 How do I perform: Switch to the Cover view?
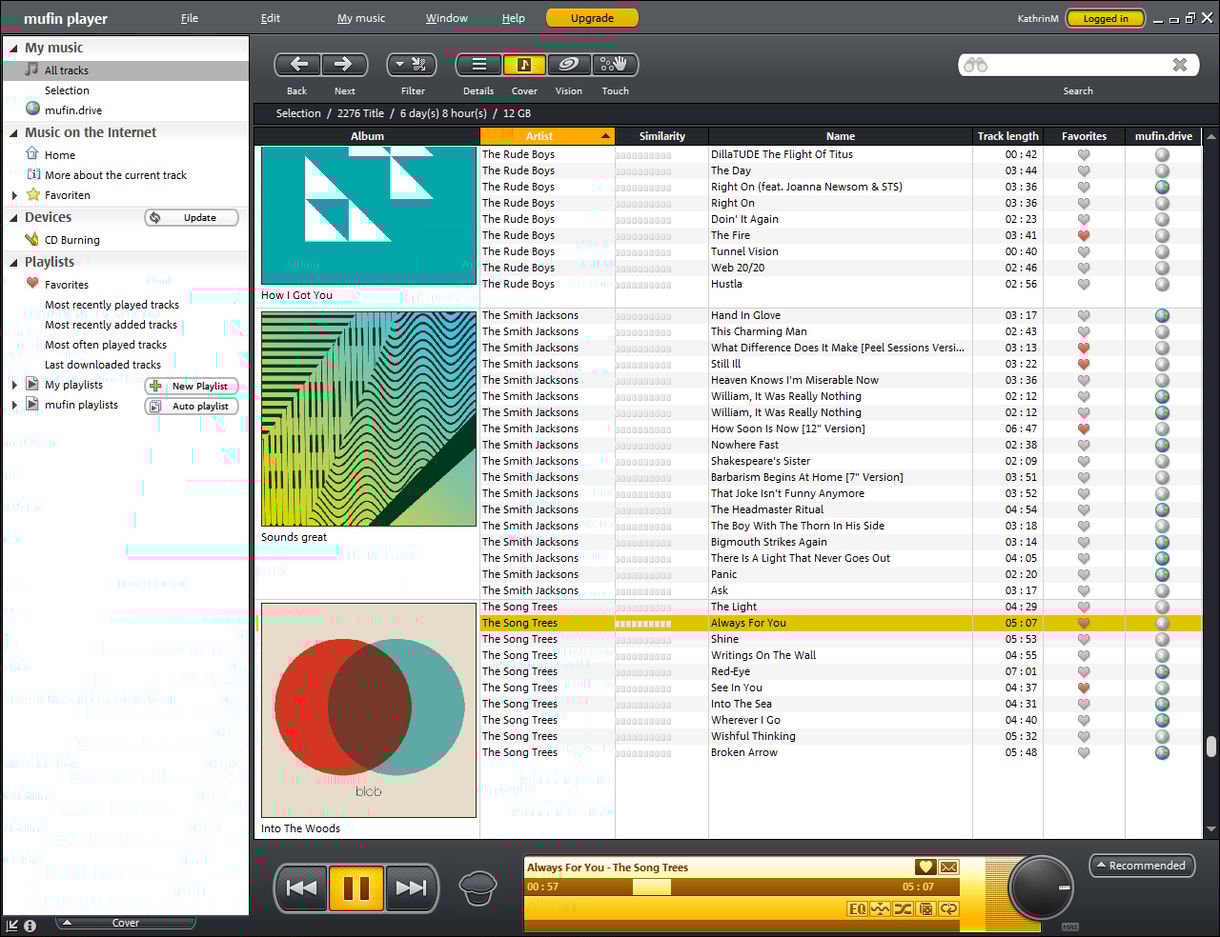[524, 65]
